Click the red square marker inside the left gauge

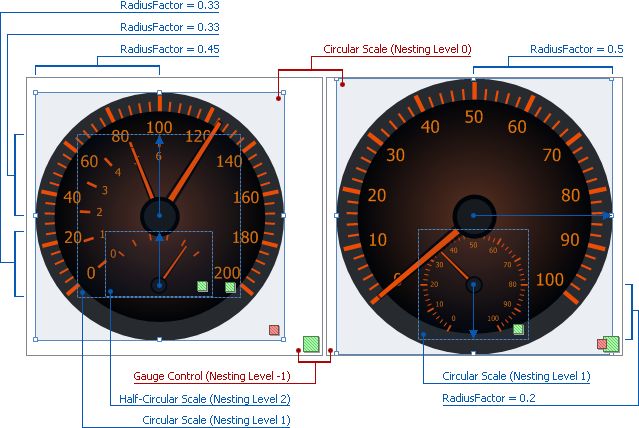click(274, 330)
